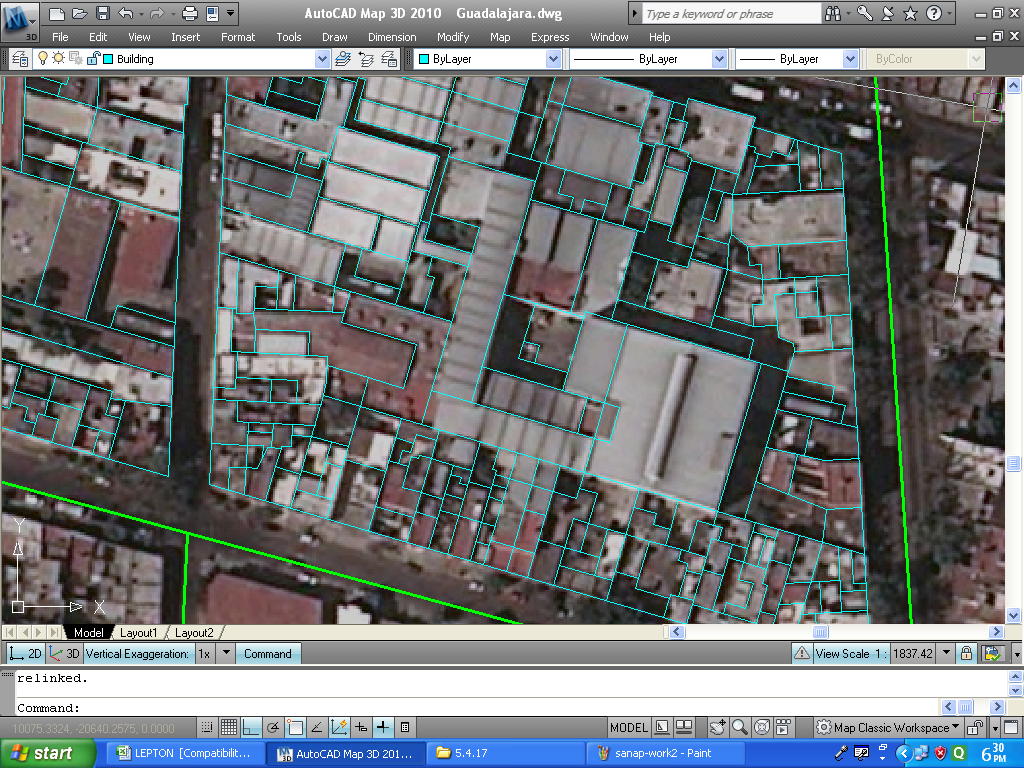Open the File menu
Image resolution: width=1024 pixels, height=768 pixels.
pyautogui.click(x=60, y=37)
